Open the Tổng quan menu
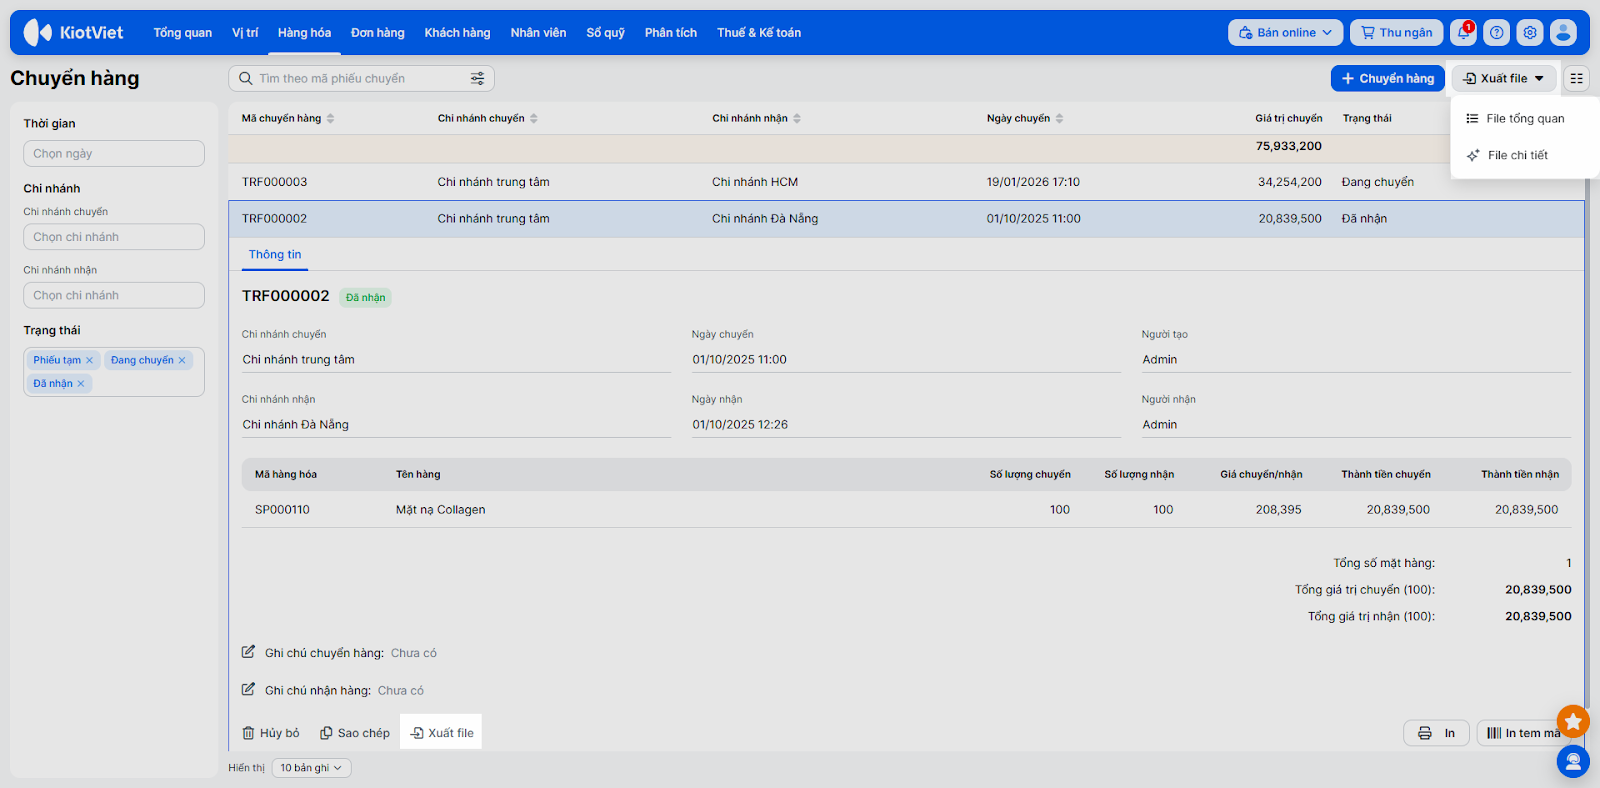Viewport: 1600px width, 788px height. click(x=183, y=33)
